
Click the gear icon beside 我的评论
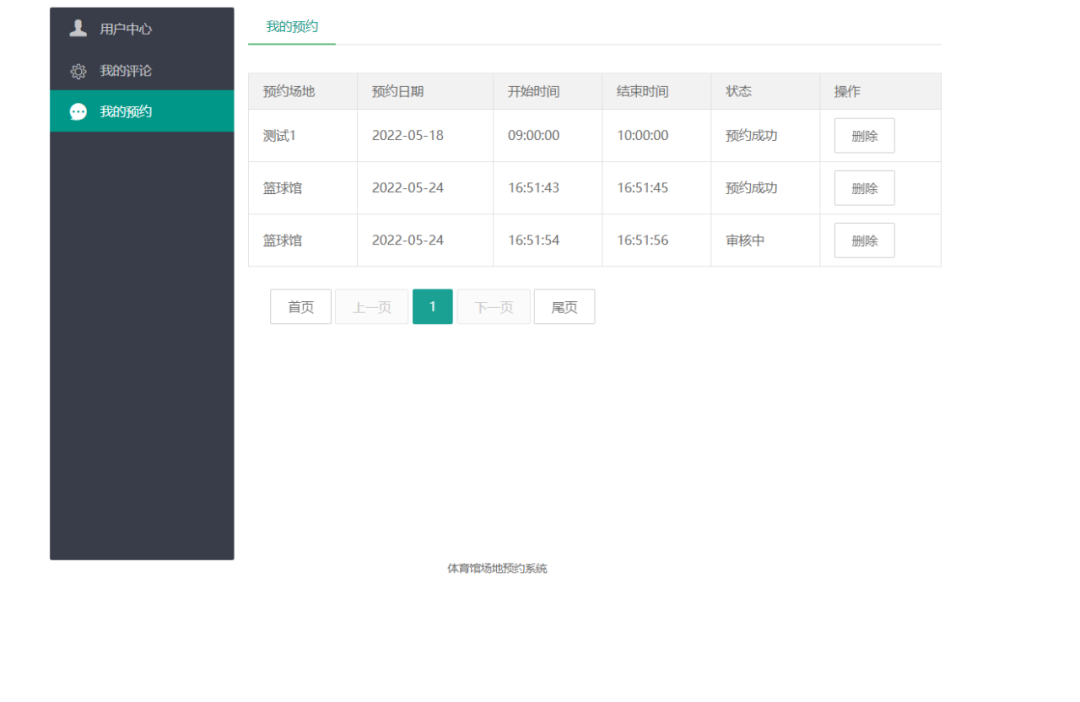(x=78, y=71)
